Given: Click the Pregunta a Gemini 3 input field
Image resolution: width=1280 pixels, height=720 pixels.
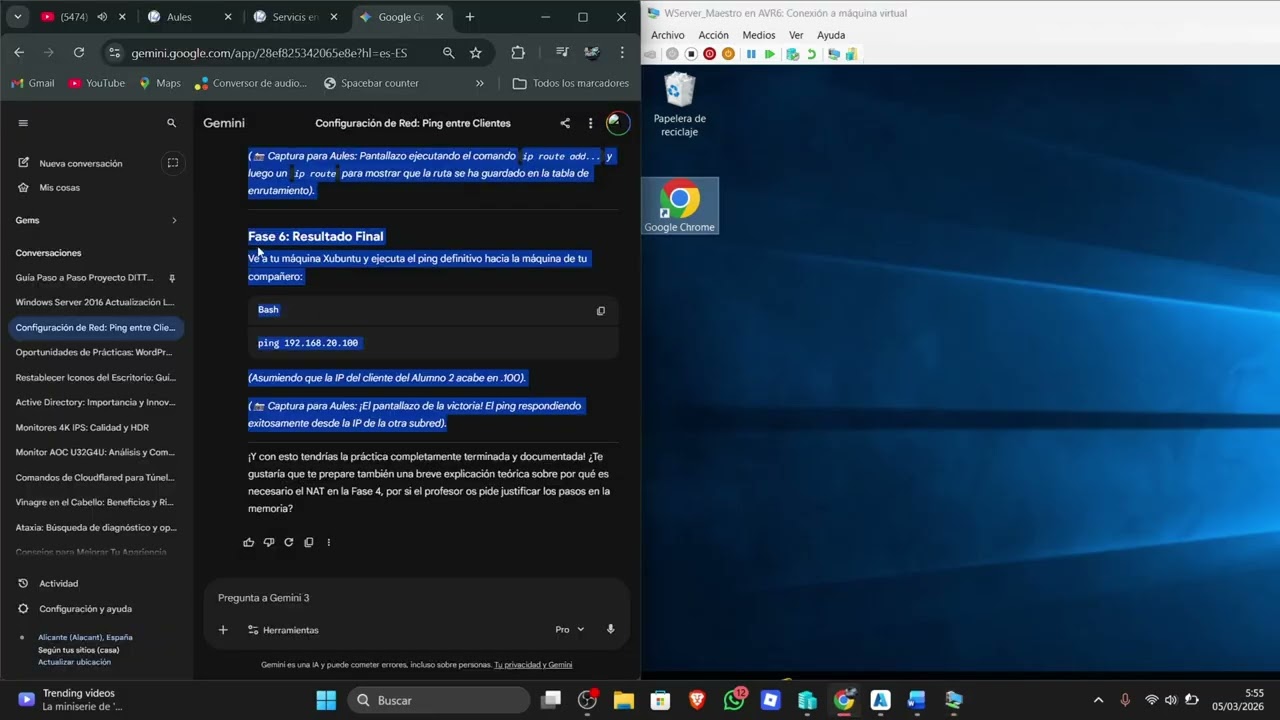Looking at the screenshot, I should (415, 598).
